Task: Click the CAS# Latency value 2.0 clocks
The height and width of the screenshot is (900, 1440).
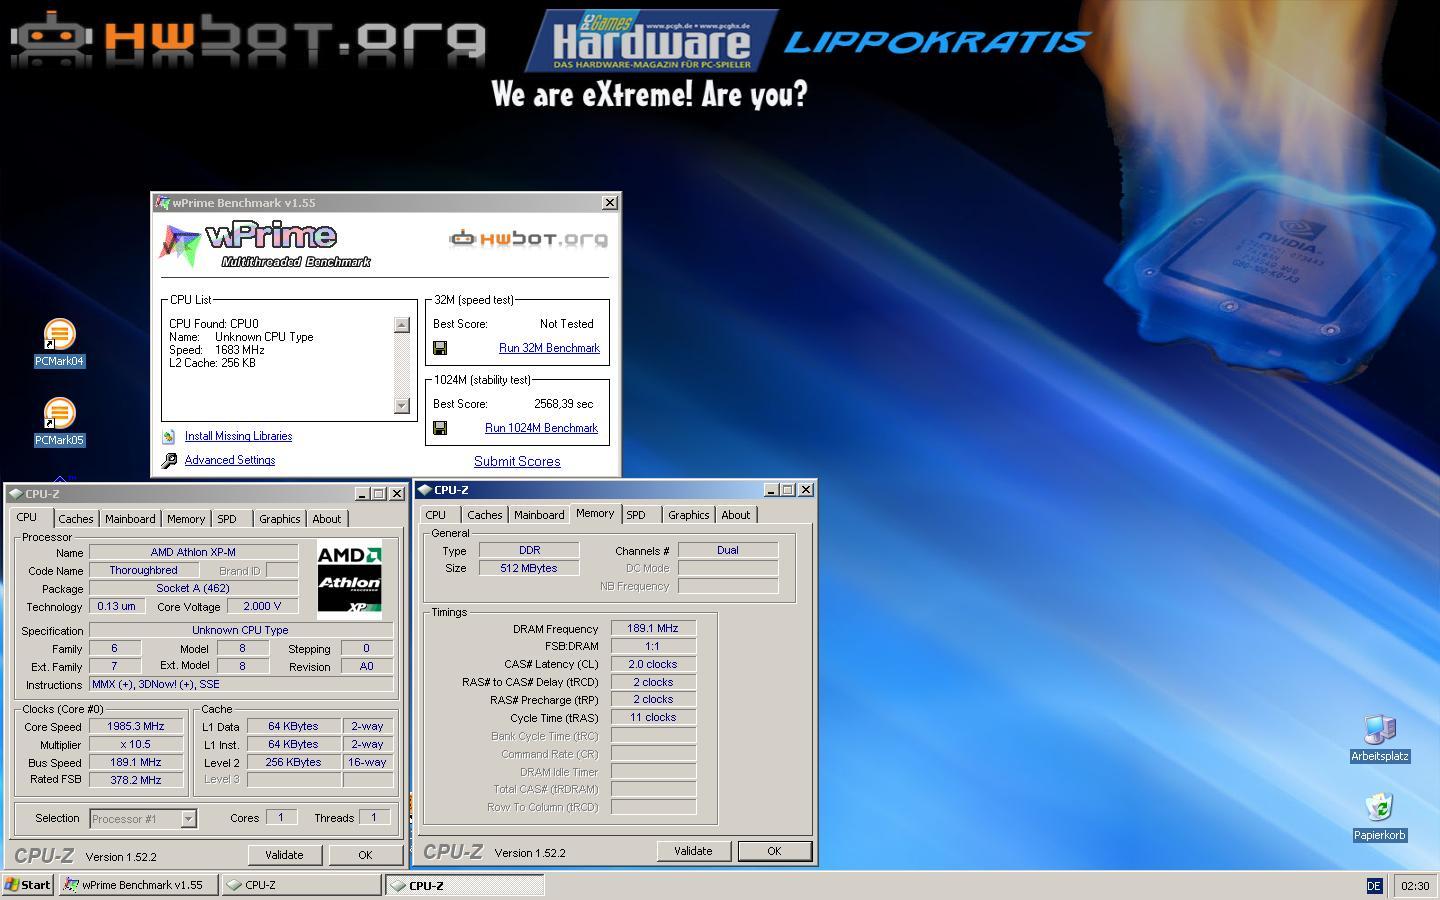Action: tap(653, 664)
